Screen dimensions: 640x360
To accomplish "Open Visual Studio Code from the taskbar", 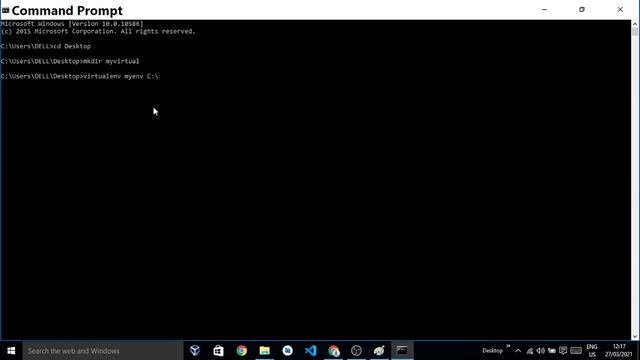I will click(x=311, y=350).
